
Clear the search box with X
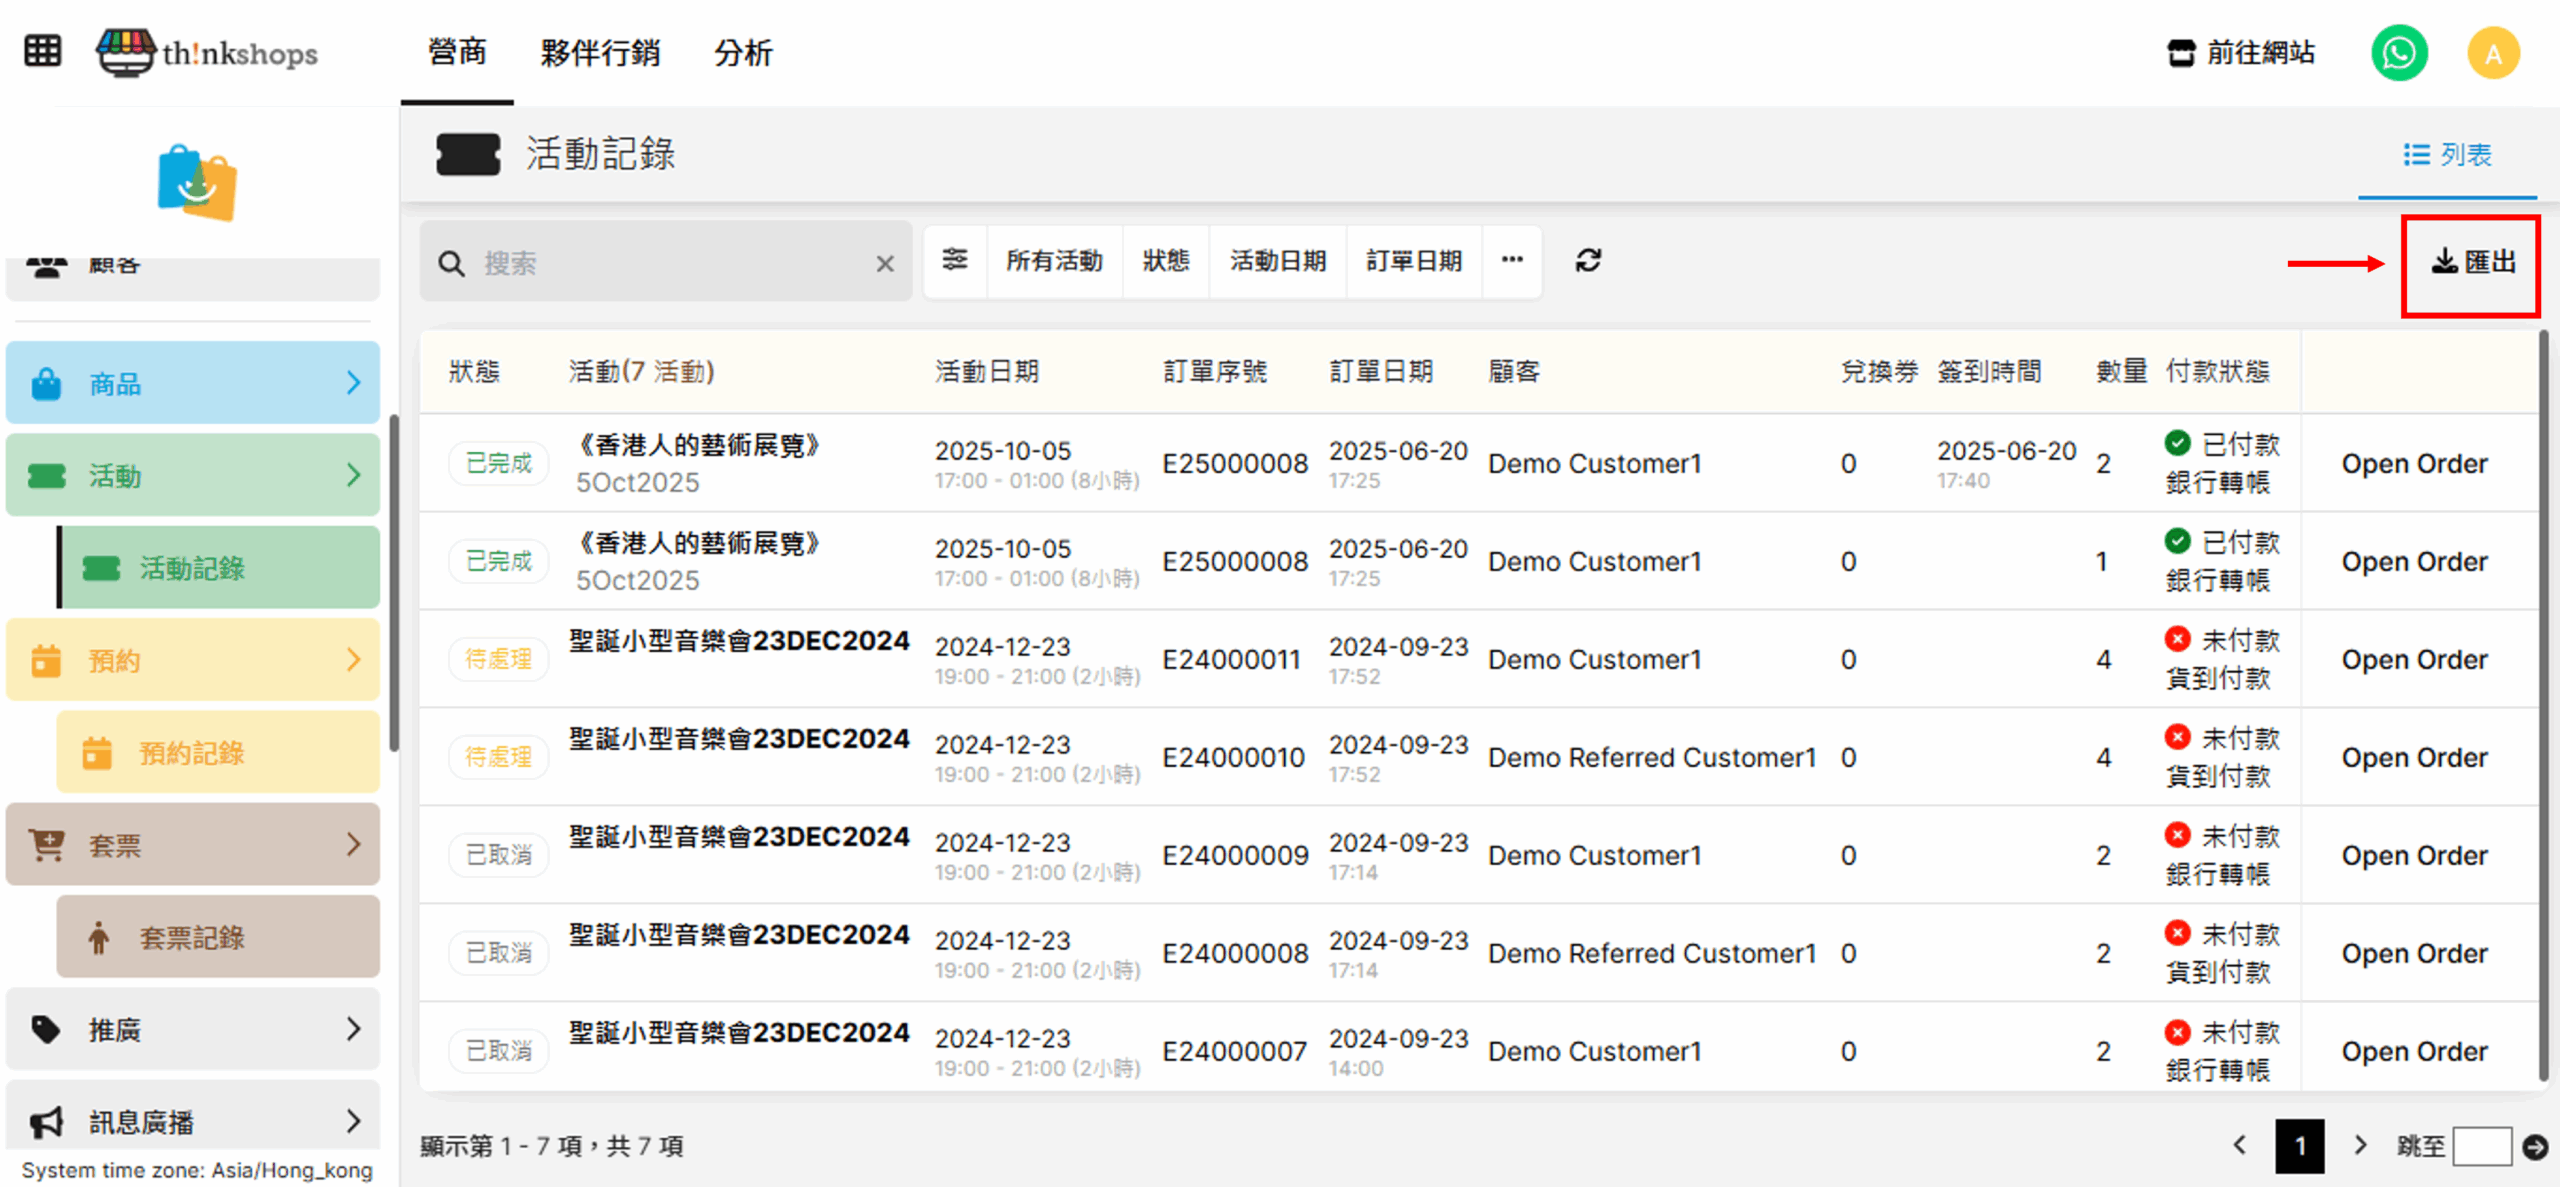coord(885,264)
